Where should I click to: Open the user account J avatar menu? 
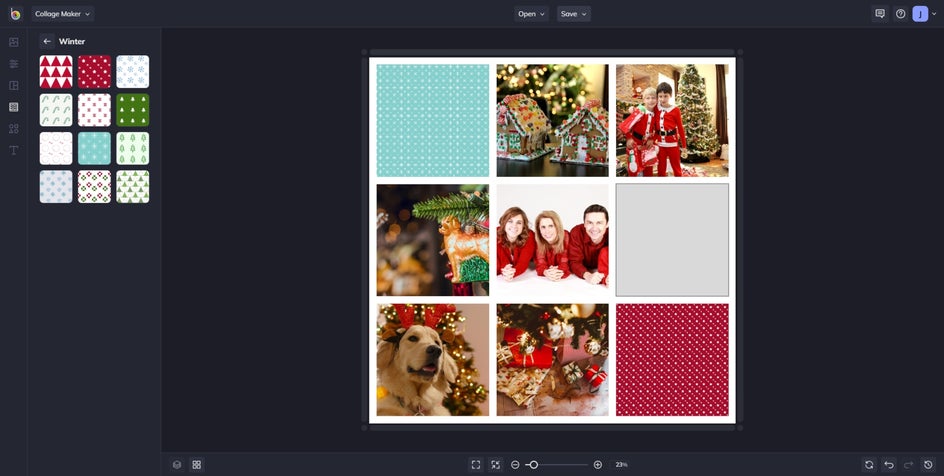point(920,14)
